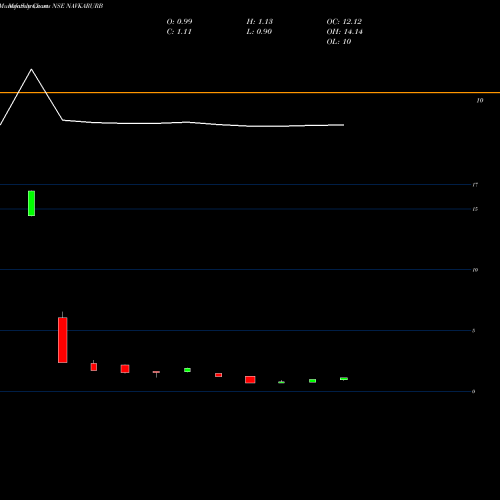Click the tall green candle between 15 and 17
Screen dimensions: 500x500
coord(31,203)
